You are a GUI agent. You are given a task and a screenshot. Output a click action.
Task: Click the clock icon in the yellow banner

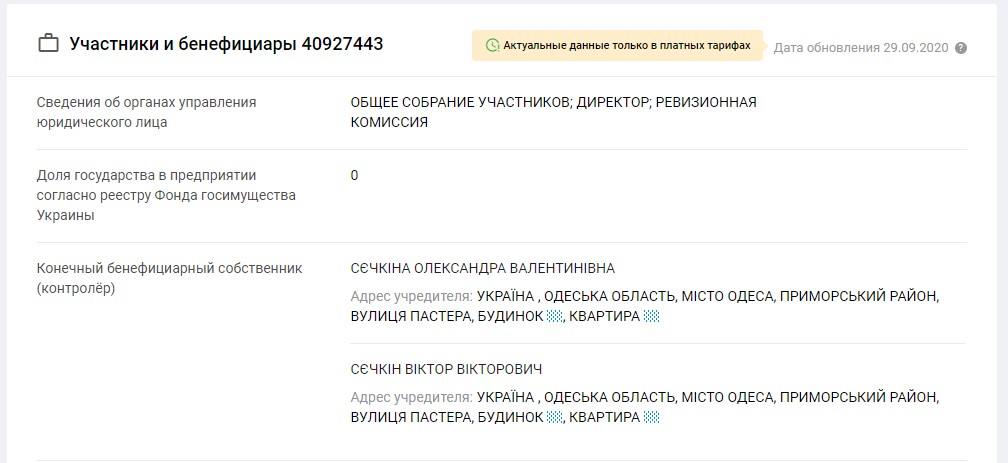tap(492, 46)
